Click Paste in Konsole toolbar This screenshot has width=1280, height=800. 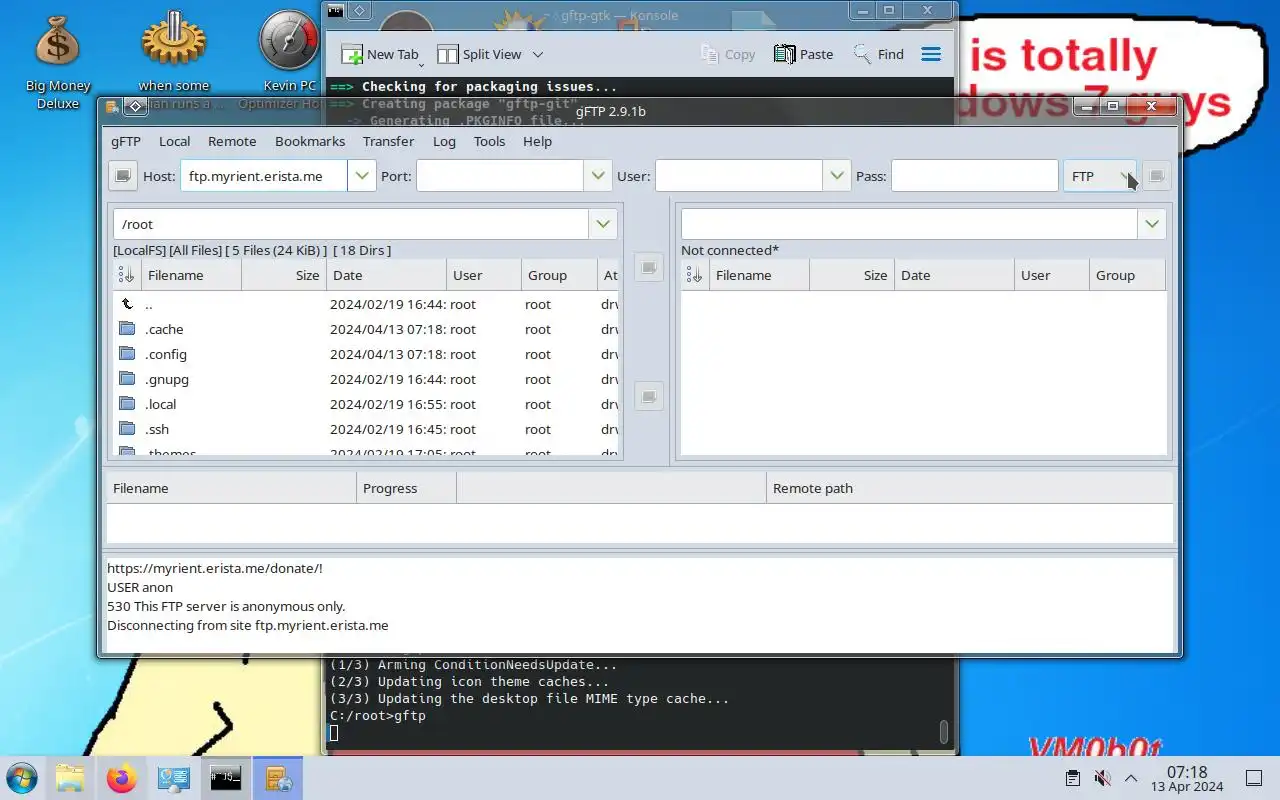click(804, 55)
